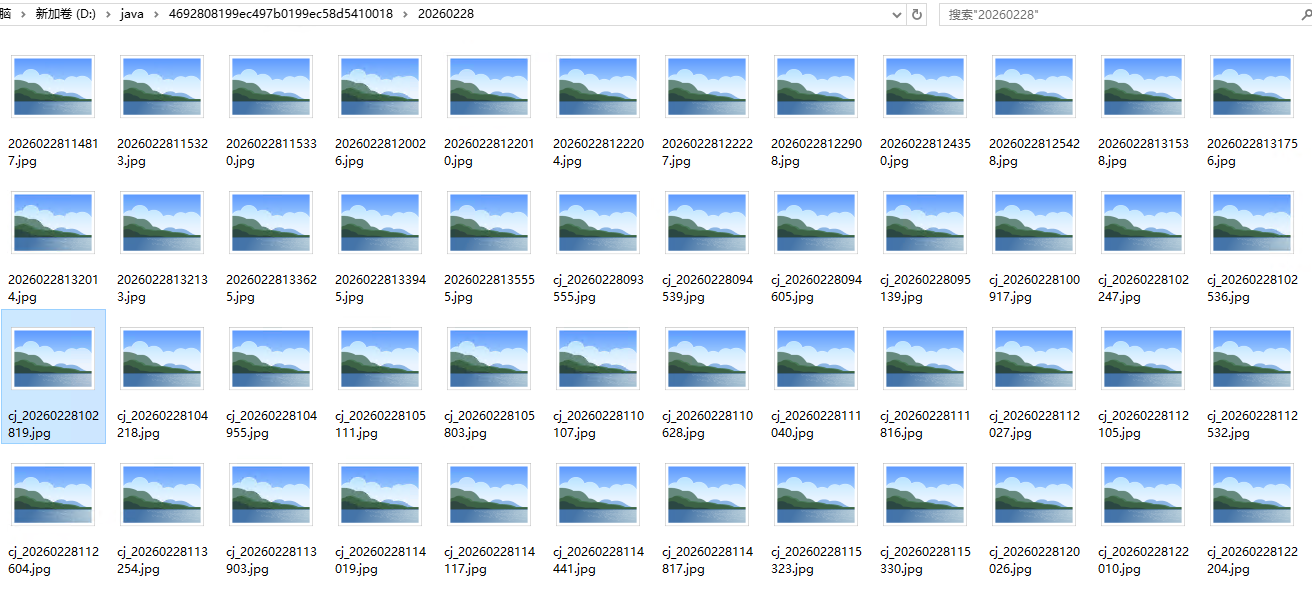The image size is (1312, 590).
Task: Click the 20260228 breadcrumb segment
Action: pos(446,14)
